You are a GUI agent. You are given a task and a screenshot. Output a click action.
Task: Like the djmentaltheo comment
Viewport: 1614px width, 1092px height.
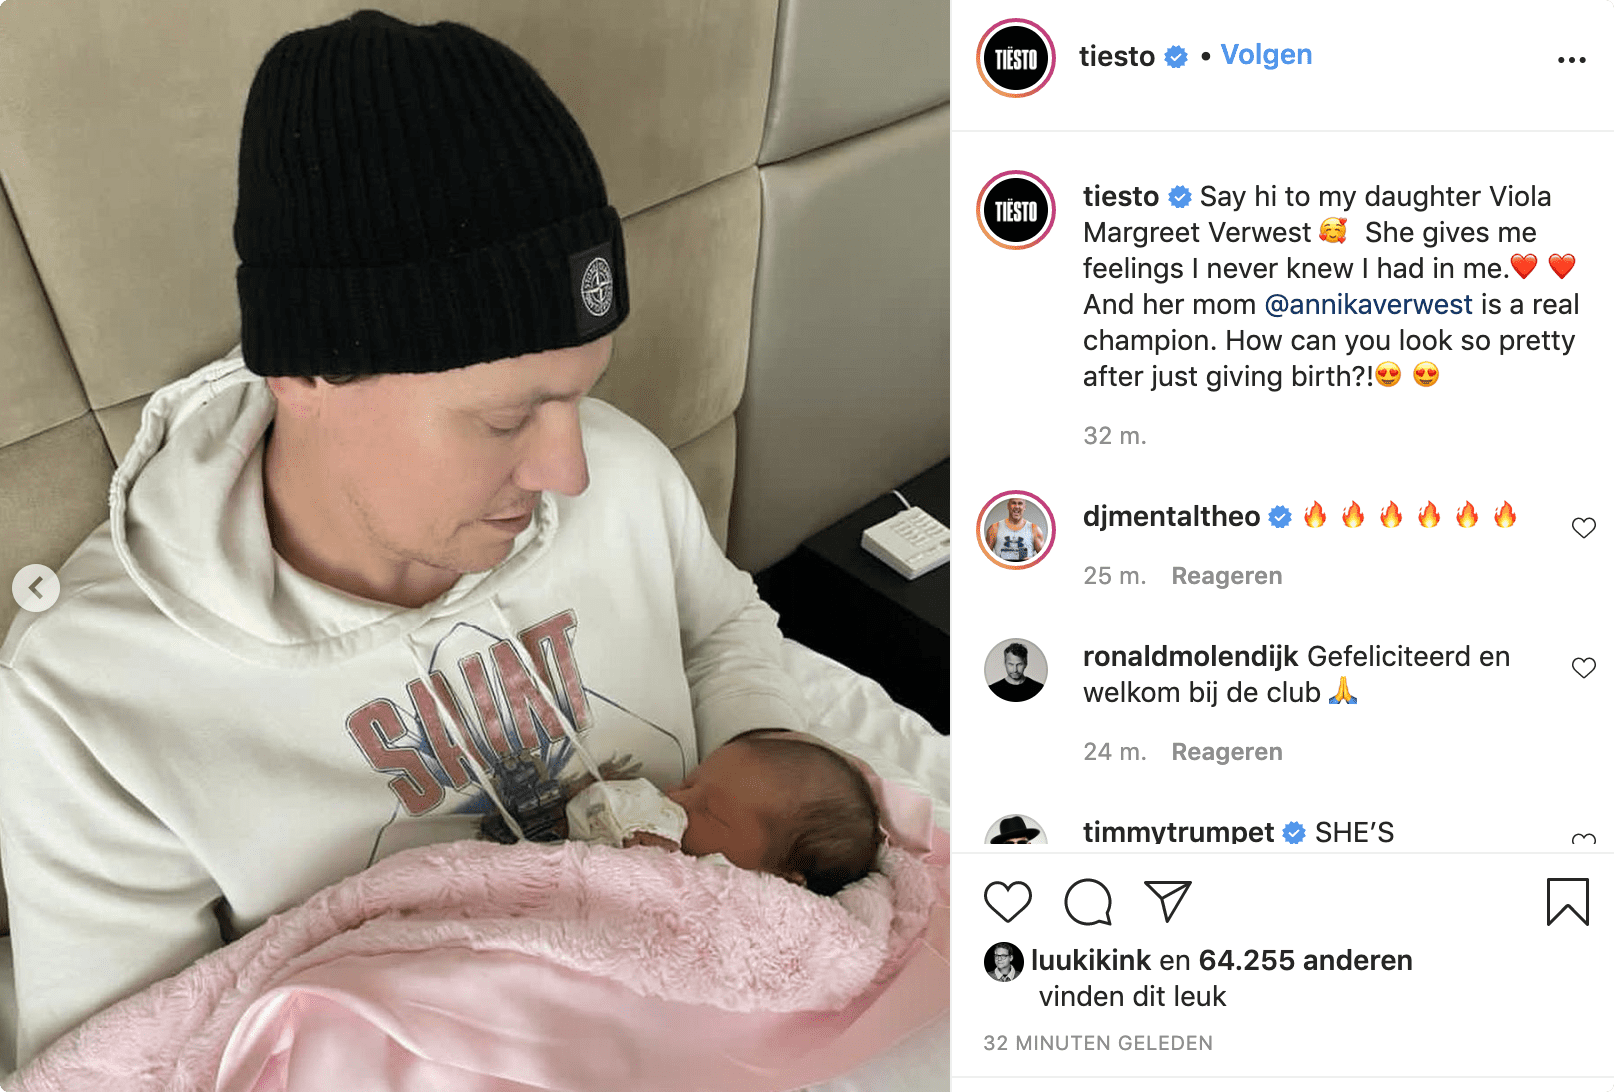click(x=1583, y=527)
